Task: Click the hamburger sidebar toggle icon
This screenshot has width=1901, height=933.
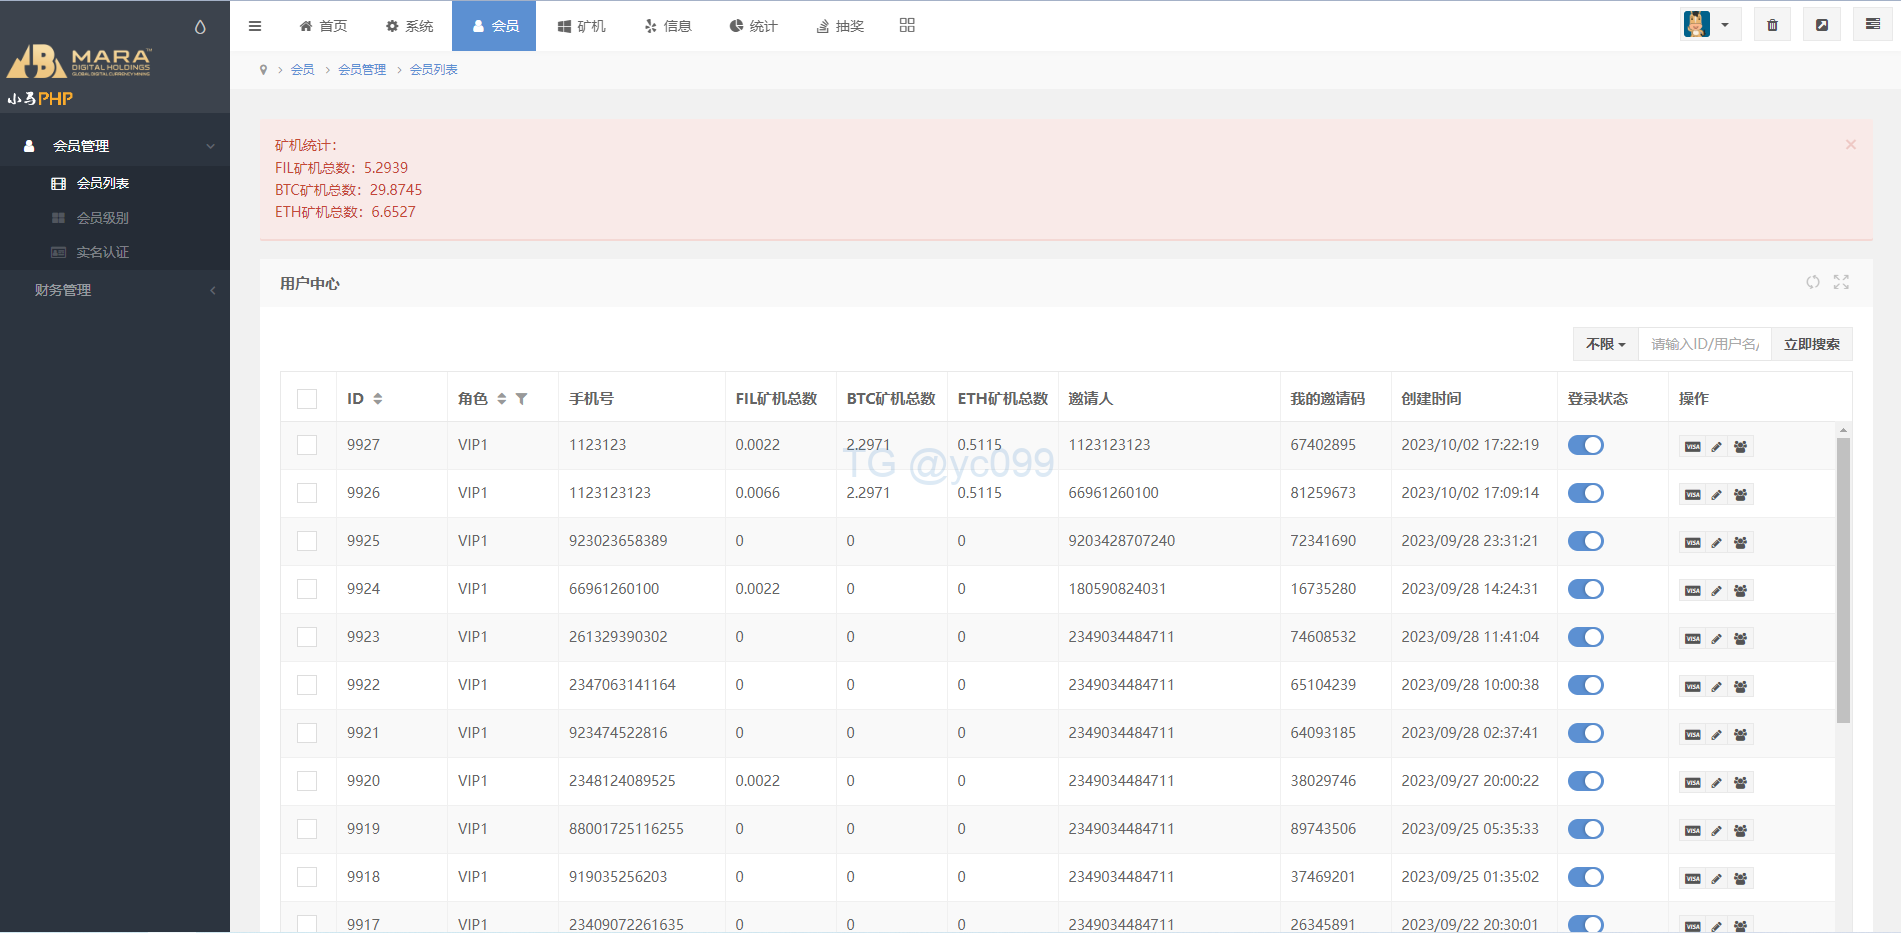Action: point(255,26)
